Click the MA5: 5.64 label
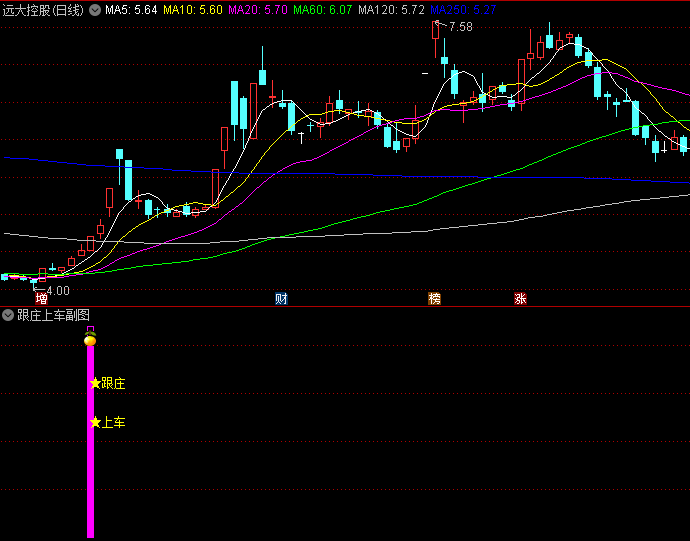Viewport: 690px width, 541px height. [x=131, y=10]
